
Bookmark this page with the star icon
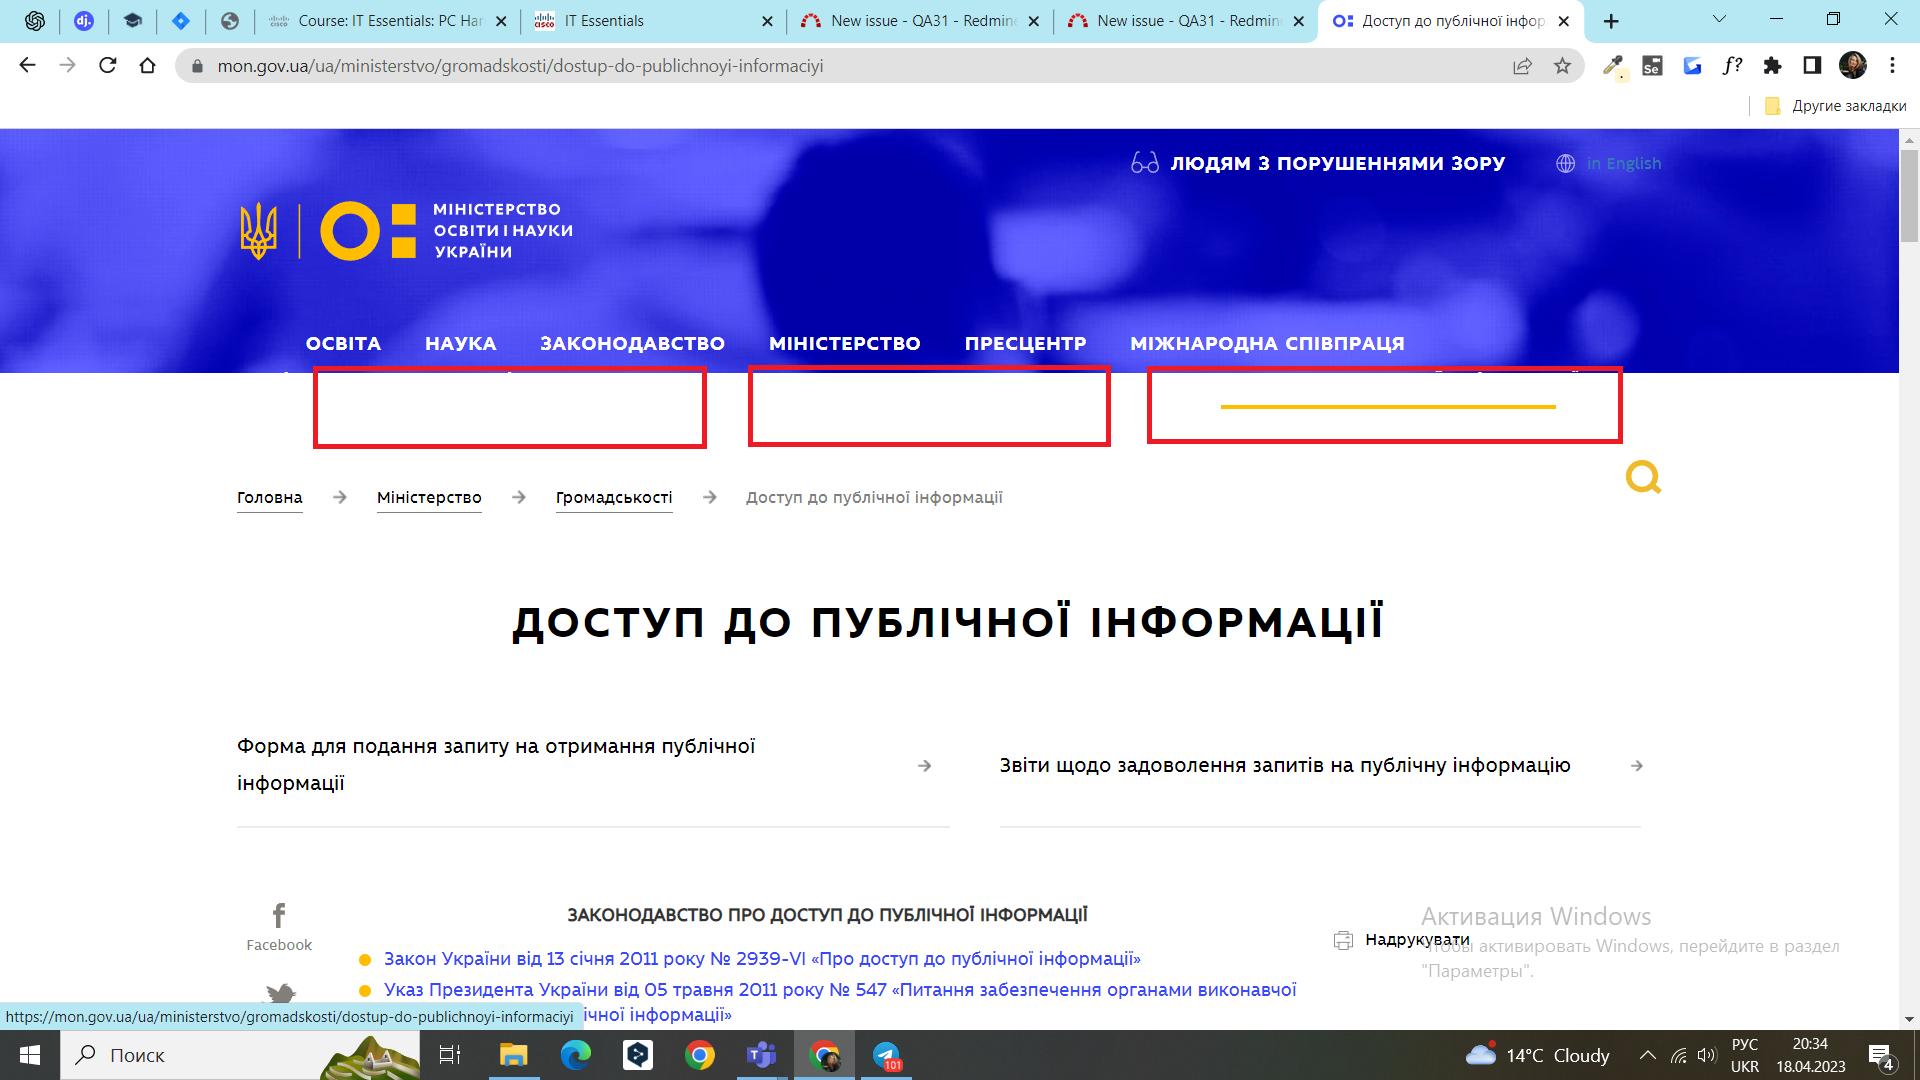[1562, 66]
